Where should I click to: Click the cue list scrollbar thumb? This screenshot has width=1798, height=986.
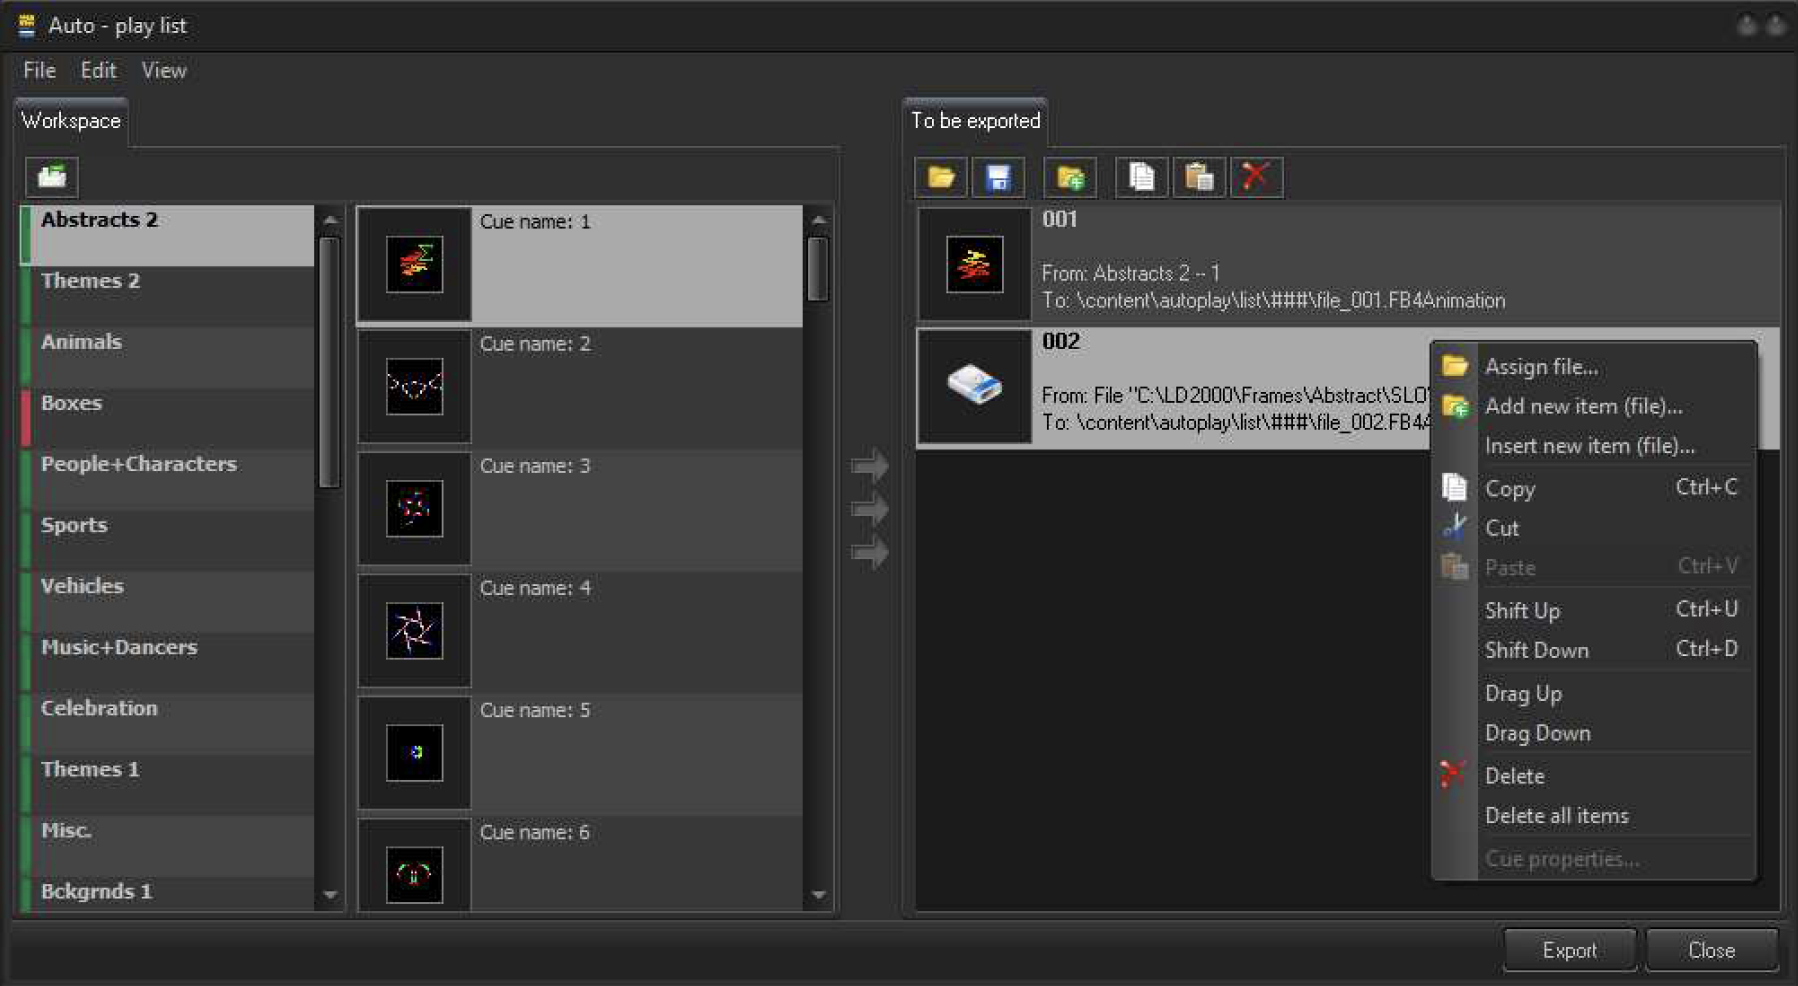pyautogui.click(x=818, y=268)
